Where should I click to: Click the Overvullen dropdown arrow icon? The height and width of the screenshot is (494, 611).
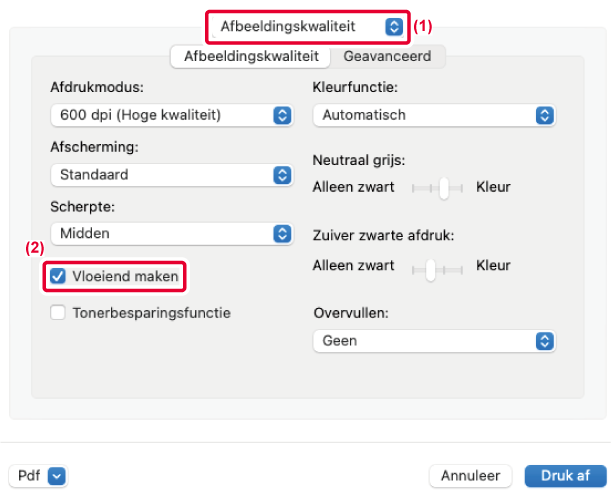tap(545, 341)
